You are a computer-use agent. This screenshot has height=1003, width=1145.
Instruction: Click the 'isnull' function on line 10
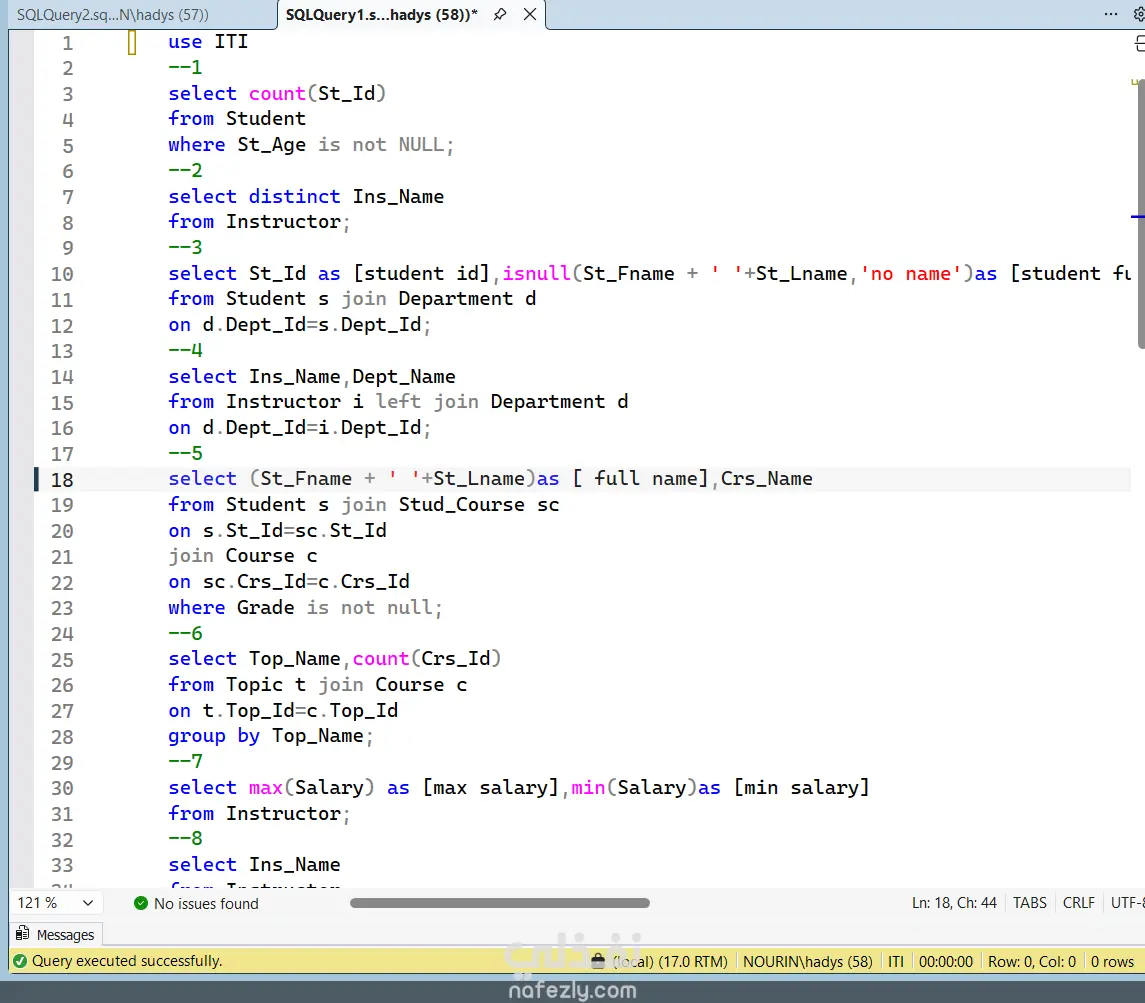(536, 273)
